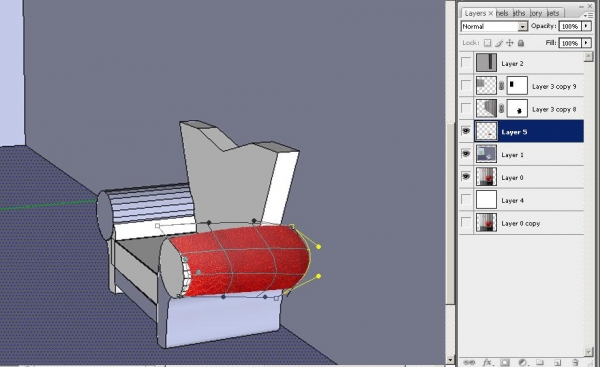
Task: Click the canvas vertical scrollbar down arrow
Action: (x=450, y=360)
